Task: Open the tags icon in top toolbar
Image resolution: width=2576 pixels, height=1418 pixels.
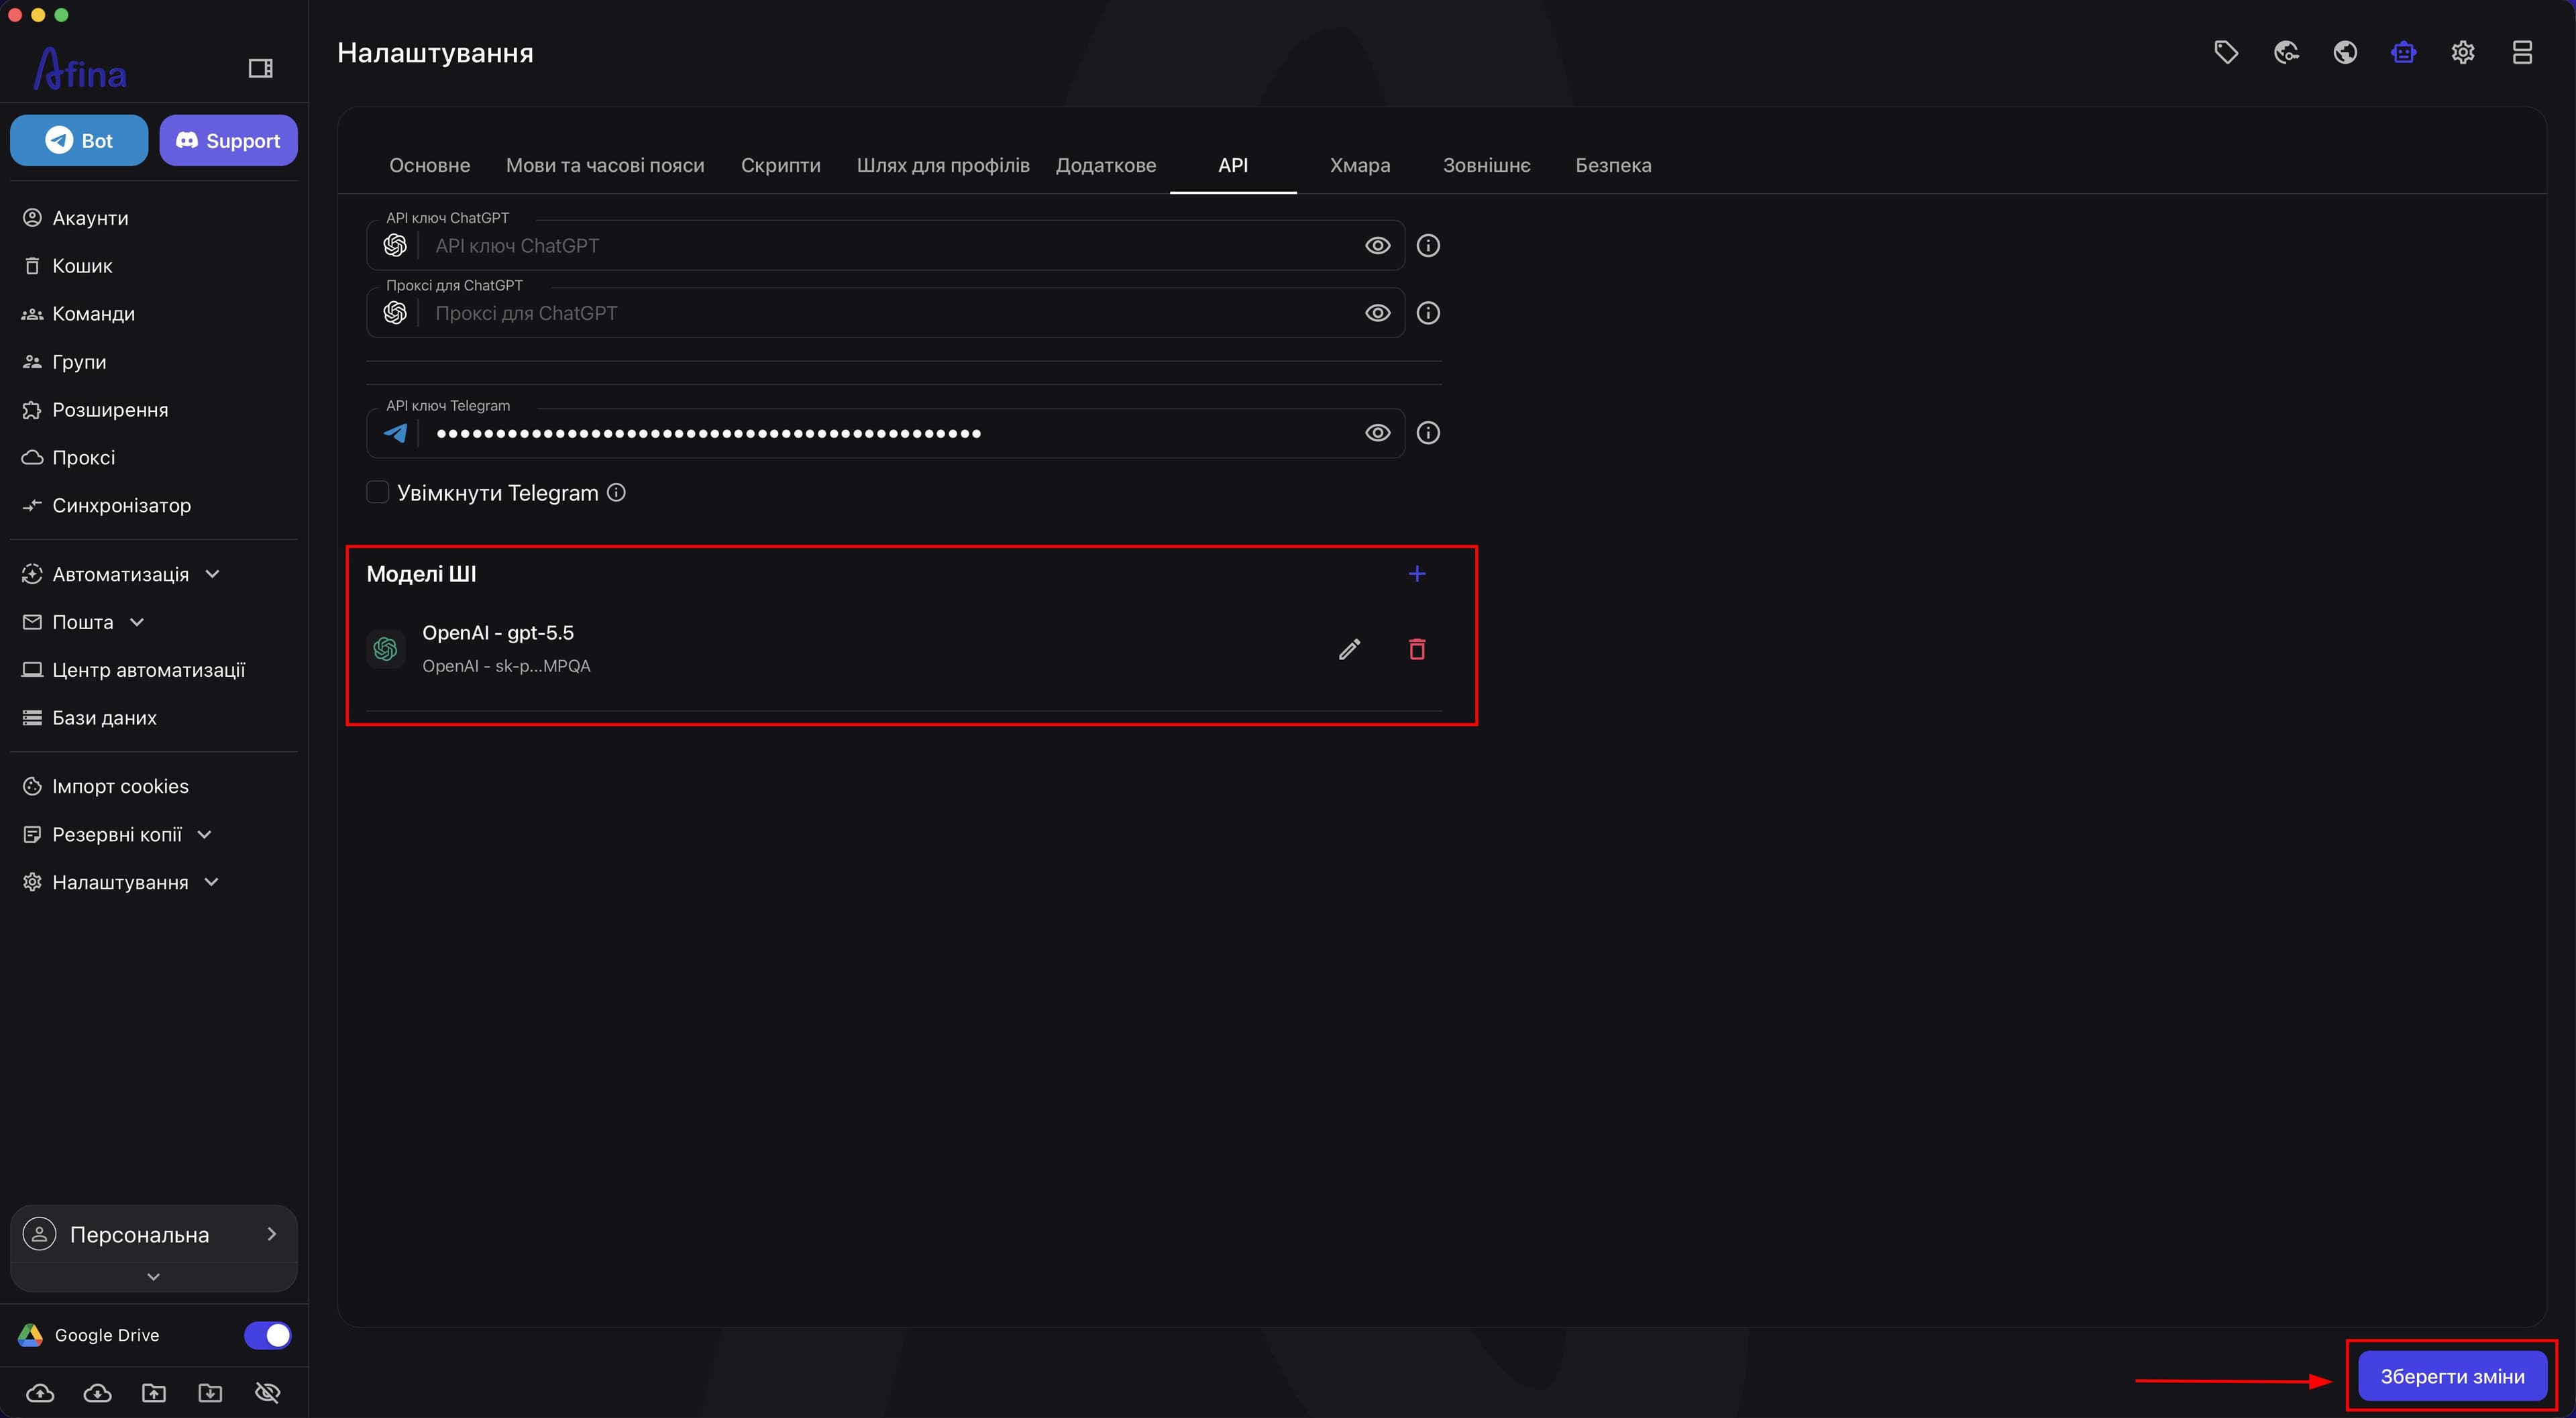Action: [x=2226, y=52]
